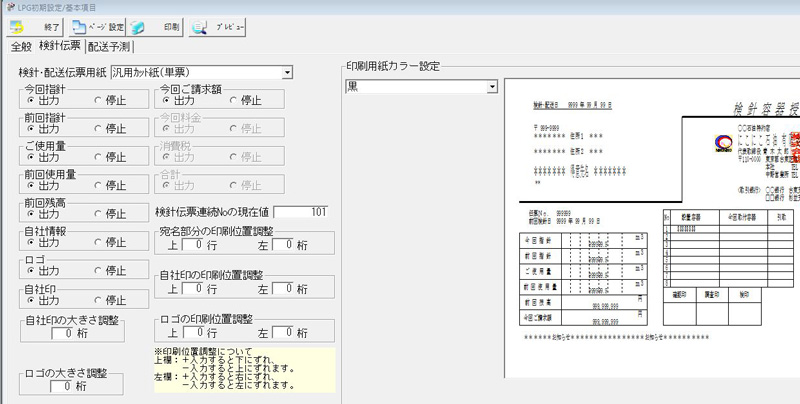Open the 配送予測 tab
The width and height of the screenshot is (800, 404).
tap(110, 46)
